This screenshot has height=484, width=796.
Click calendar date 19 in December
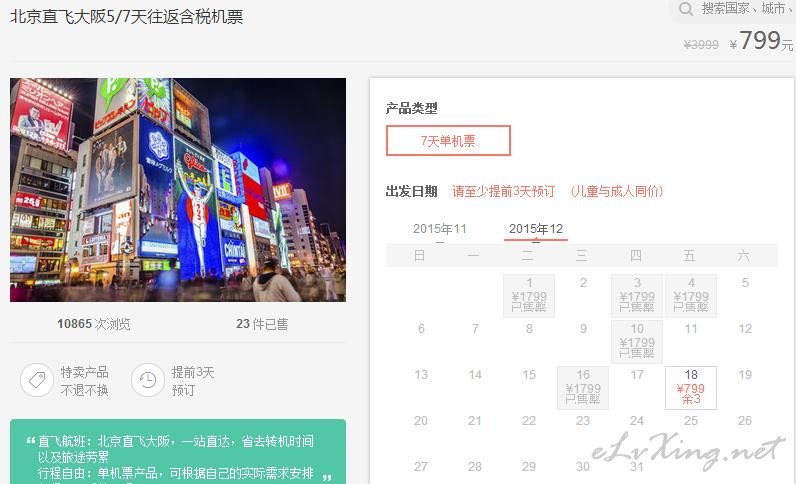pyautogui.click(x=745, y=375)
